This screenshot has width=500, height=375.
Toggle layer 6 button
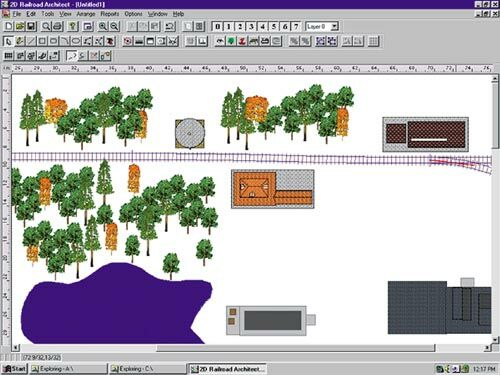285,26
